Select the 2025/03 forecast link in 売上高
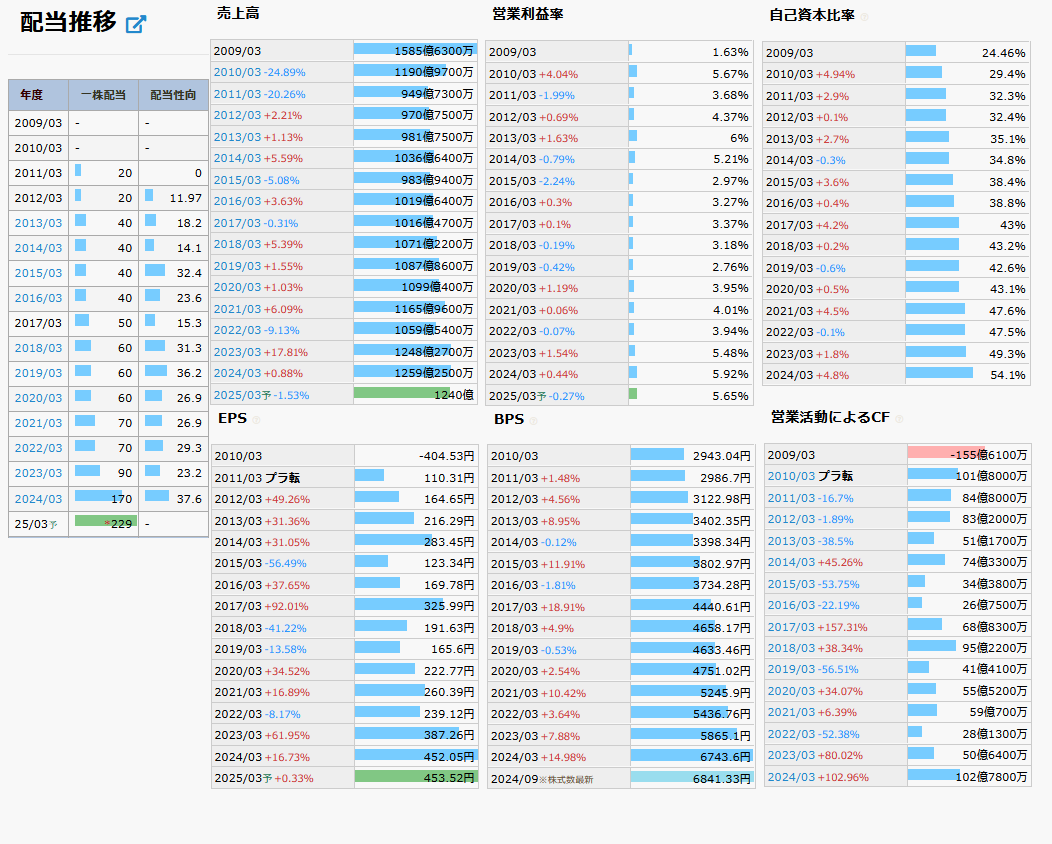Image resolution: width=1052 pixels, height=844 pixels. pyautogui.click(x=237, y=396)
